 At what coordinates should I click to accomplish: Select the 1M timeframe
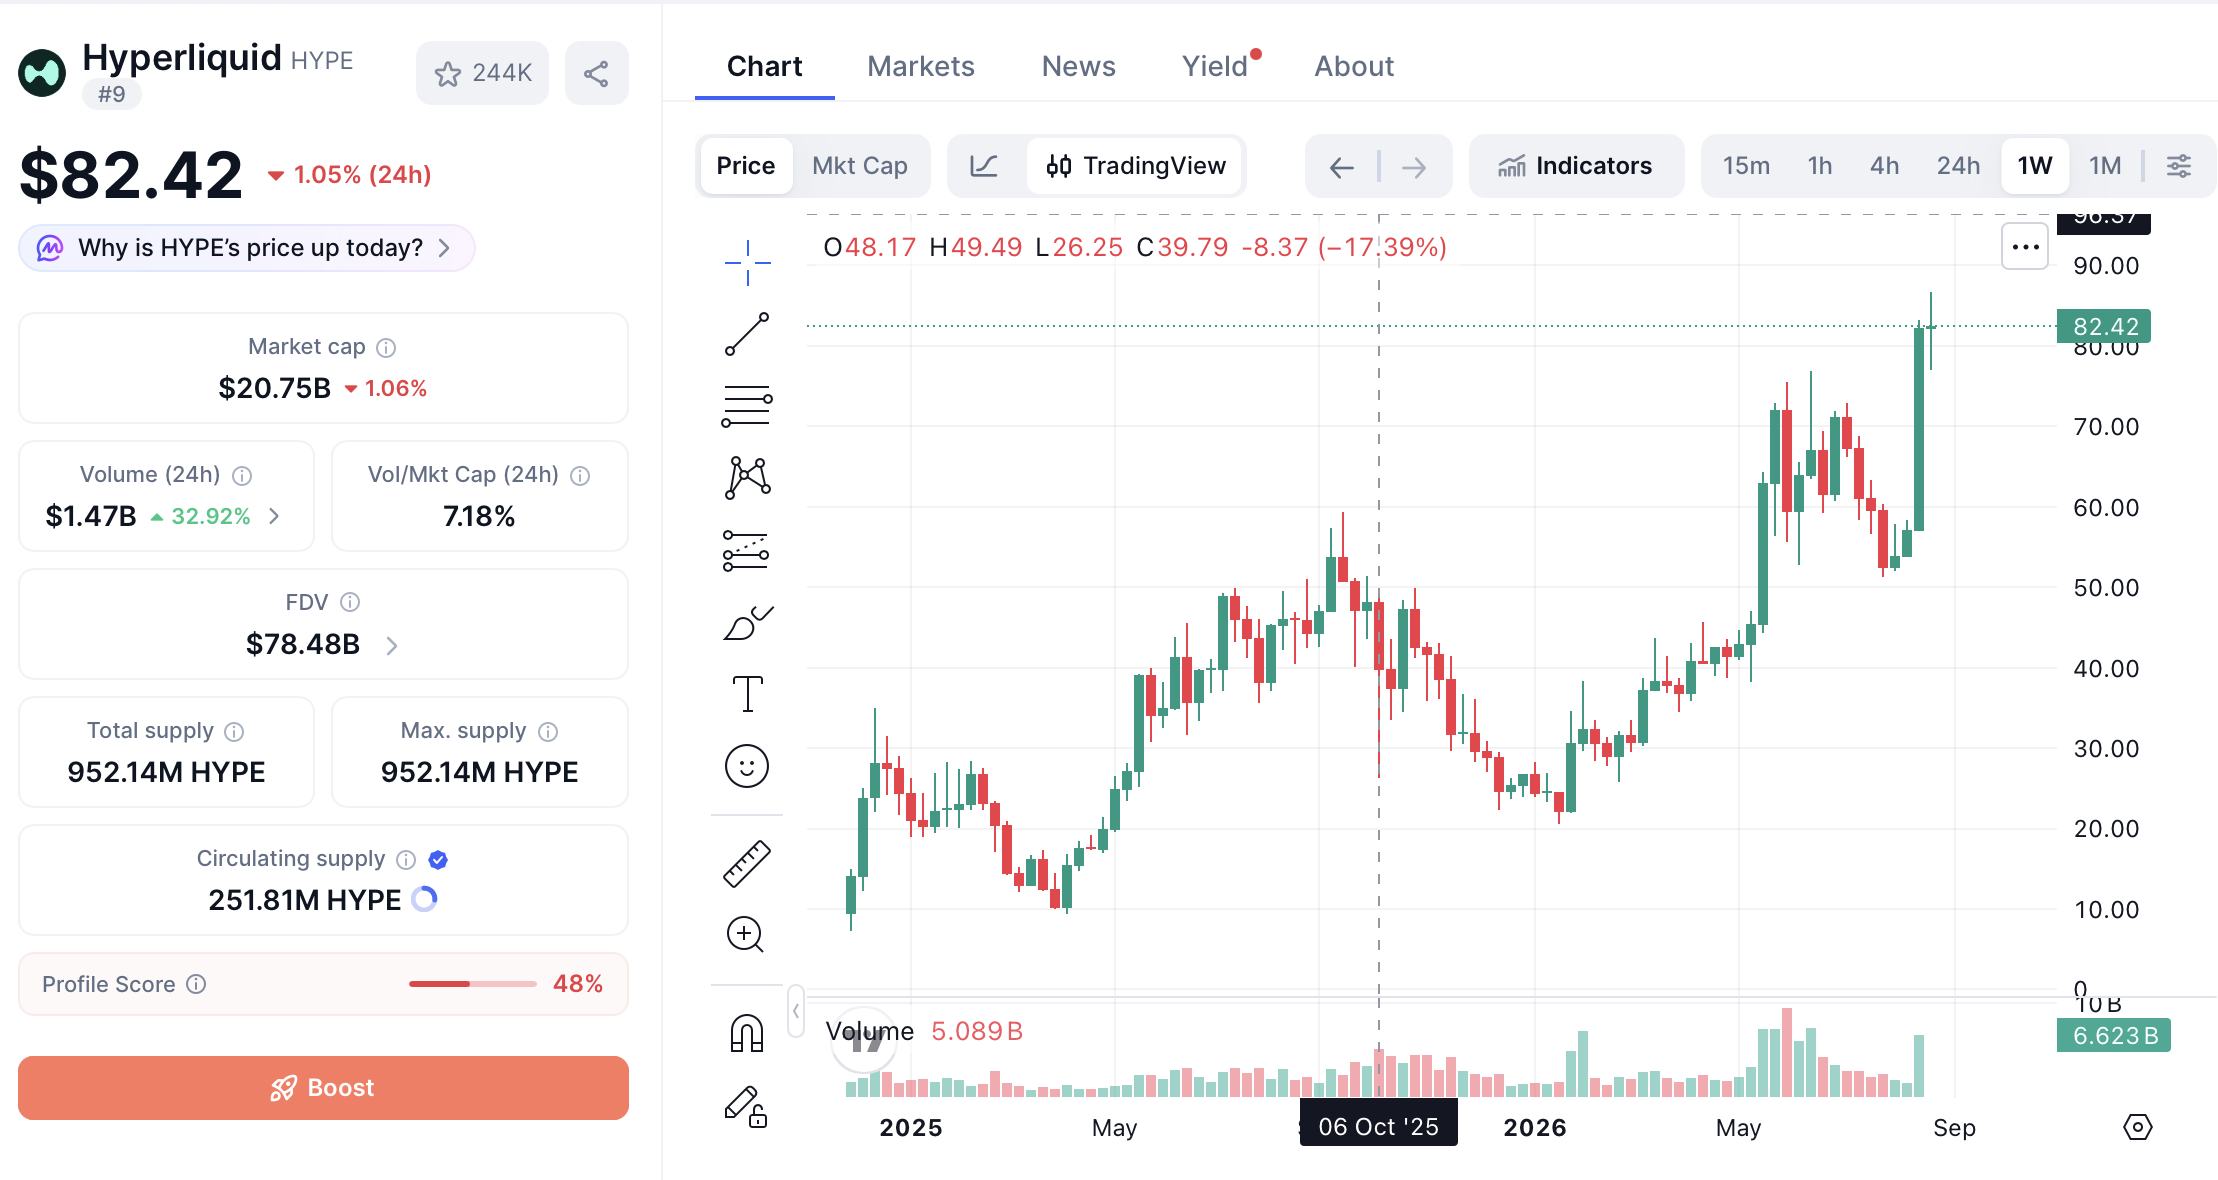(2105, 166)
